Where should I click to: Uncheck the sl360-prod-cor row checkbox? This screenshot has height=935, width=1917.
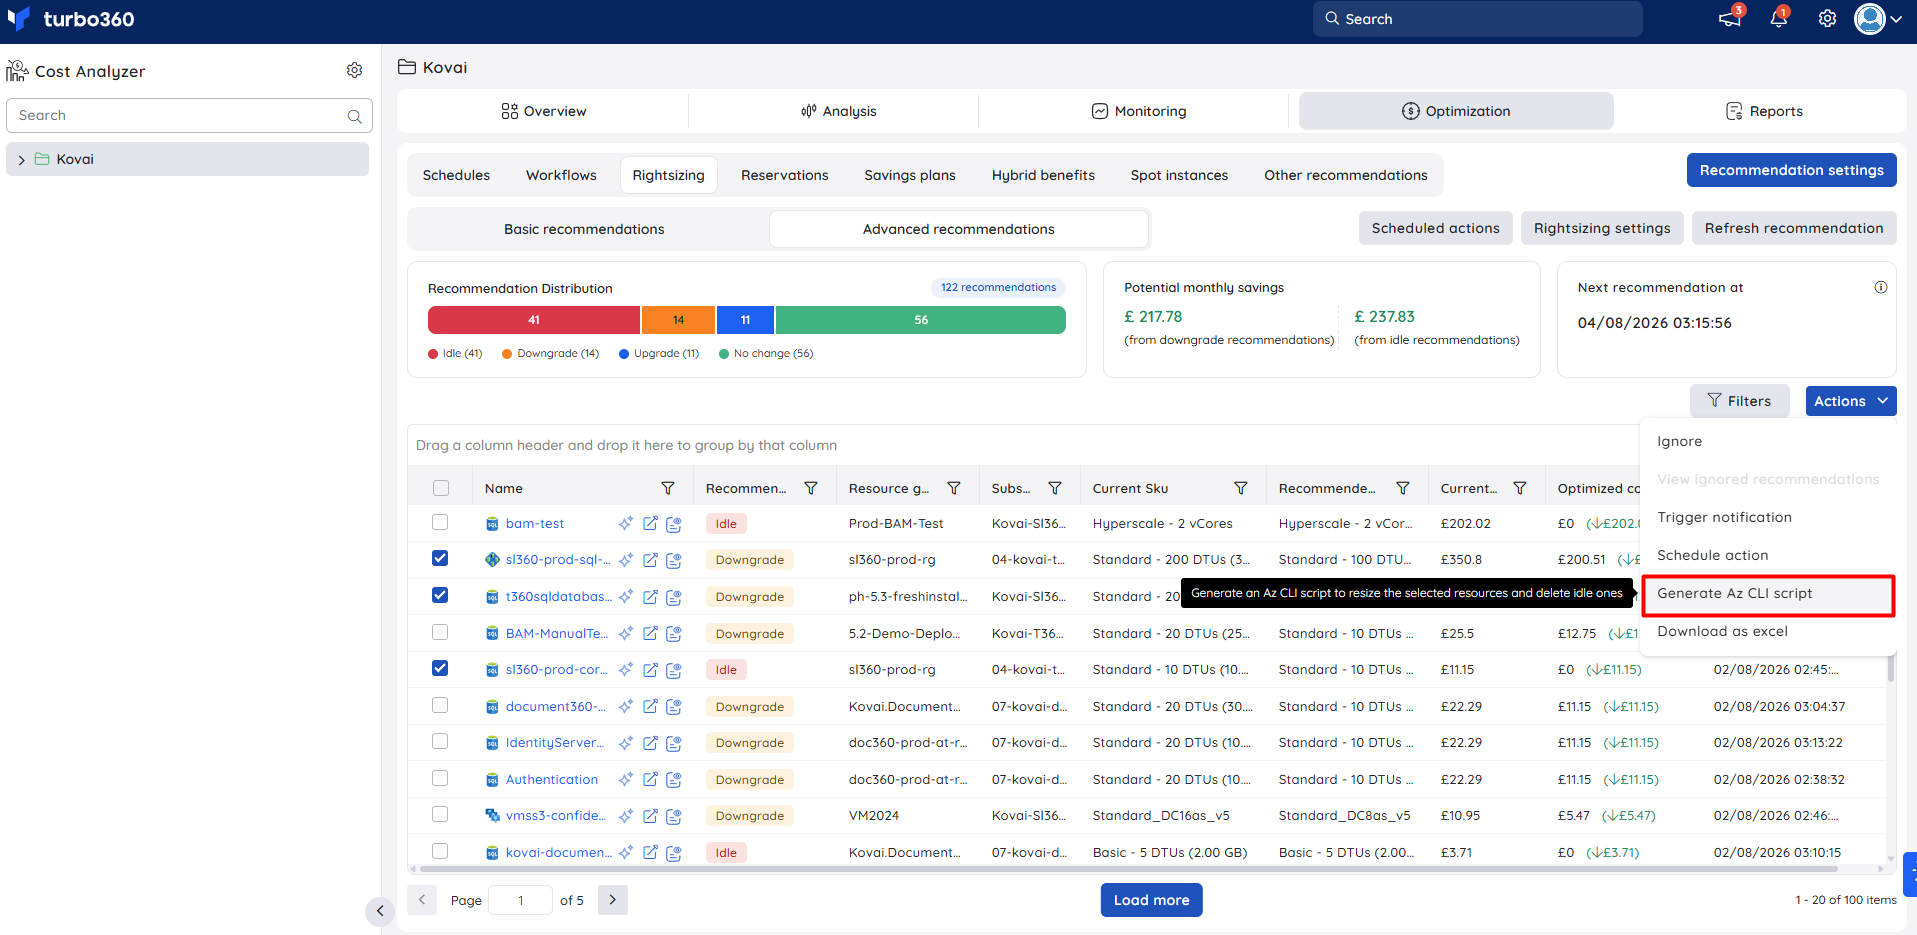pyautogui.click(x=440, y=668)
